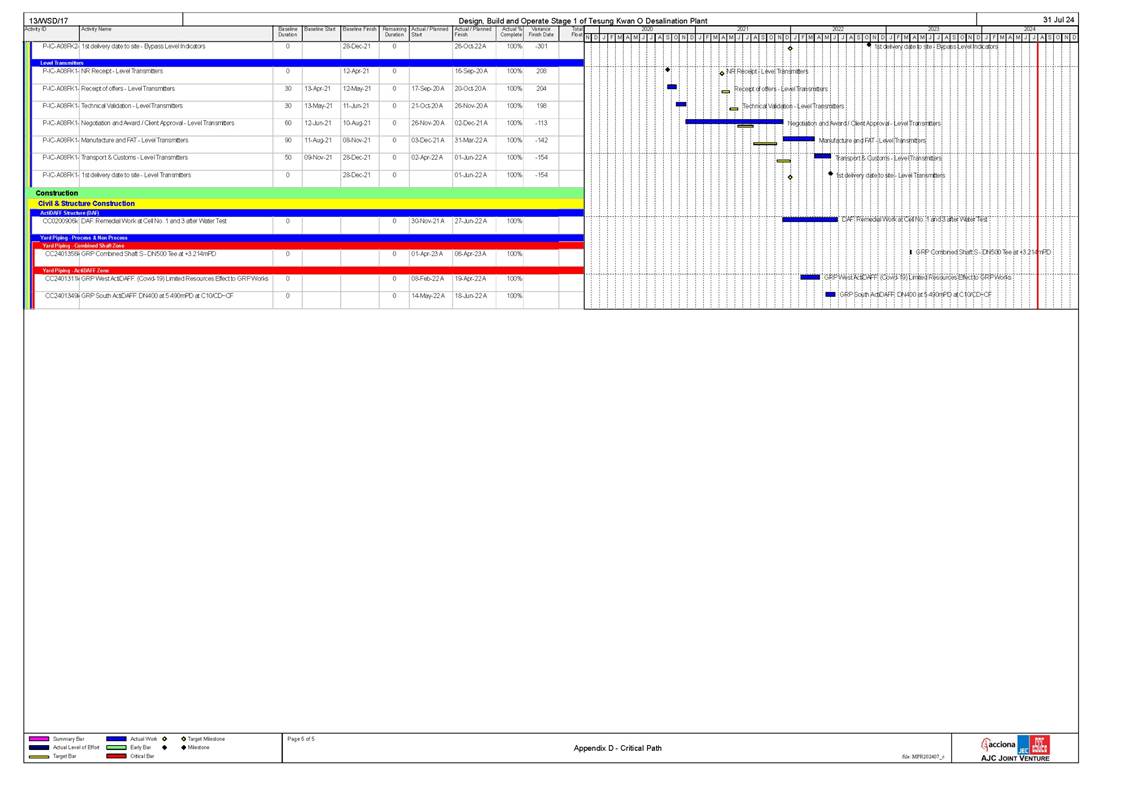Screen dimensions: 1123x794
Task: Click the 2022 year label in the timescale
Action: click(x=837, y=30)
